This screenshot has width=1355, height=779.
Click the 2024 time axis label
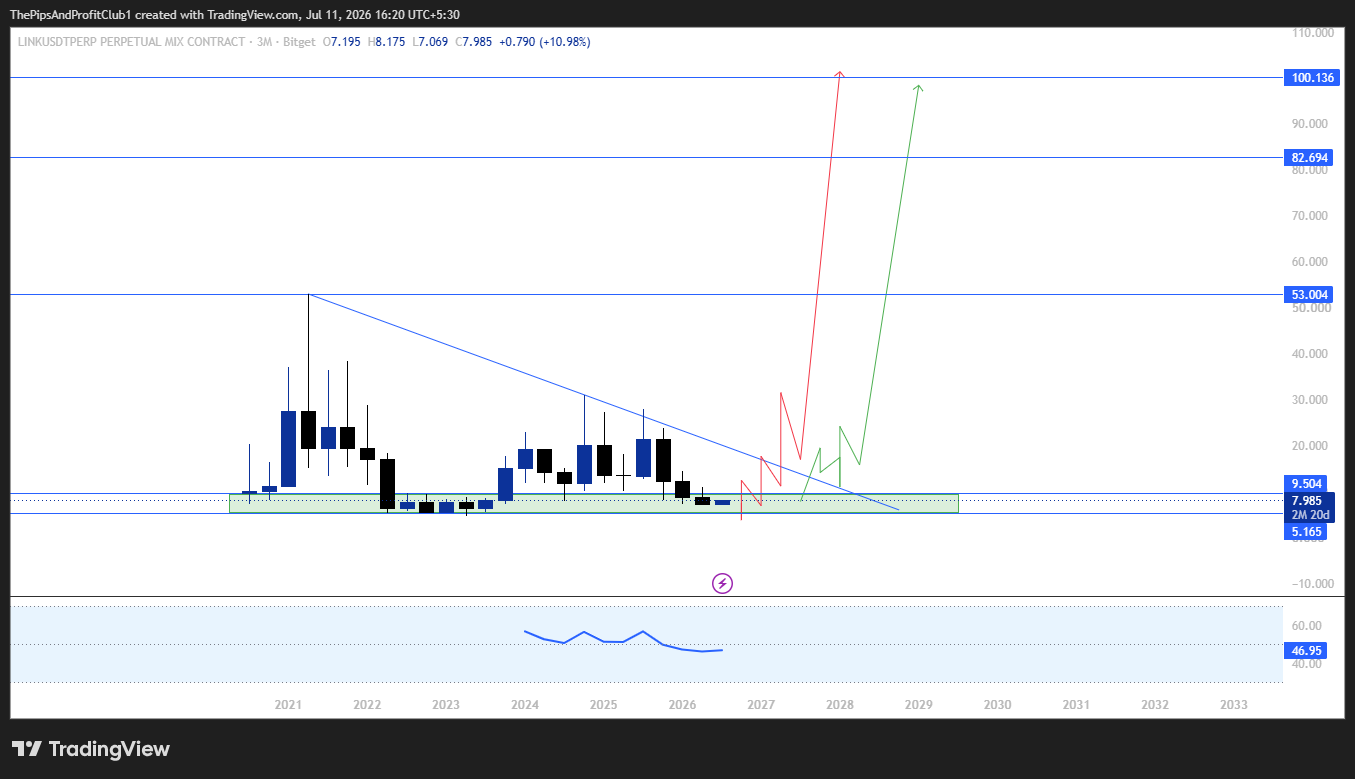pos(524,705)
